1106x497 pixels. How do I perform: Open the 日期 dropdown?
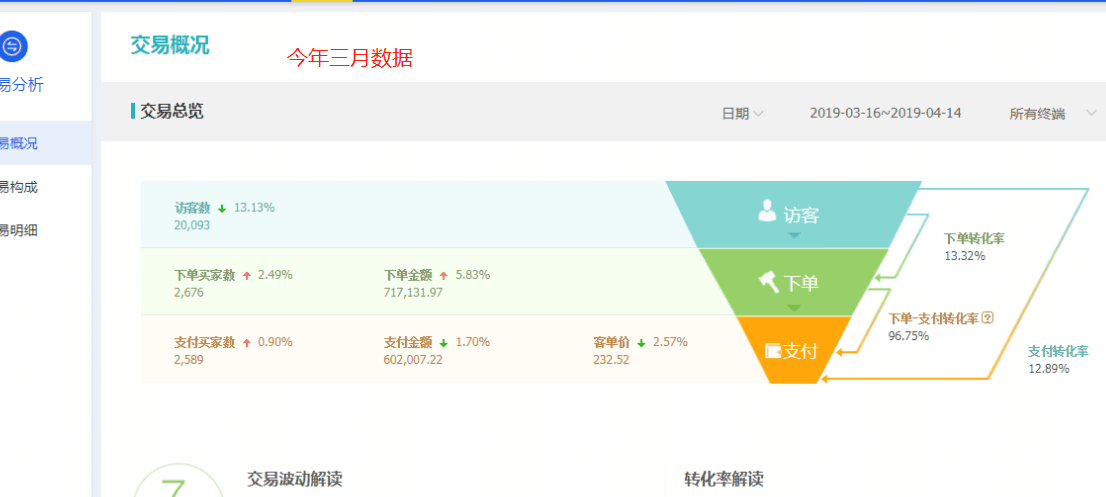point(742,113)
